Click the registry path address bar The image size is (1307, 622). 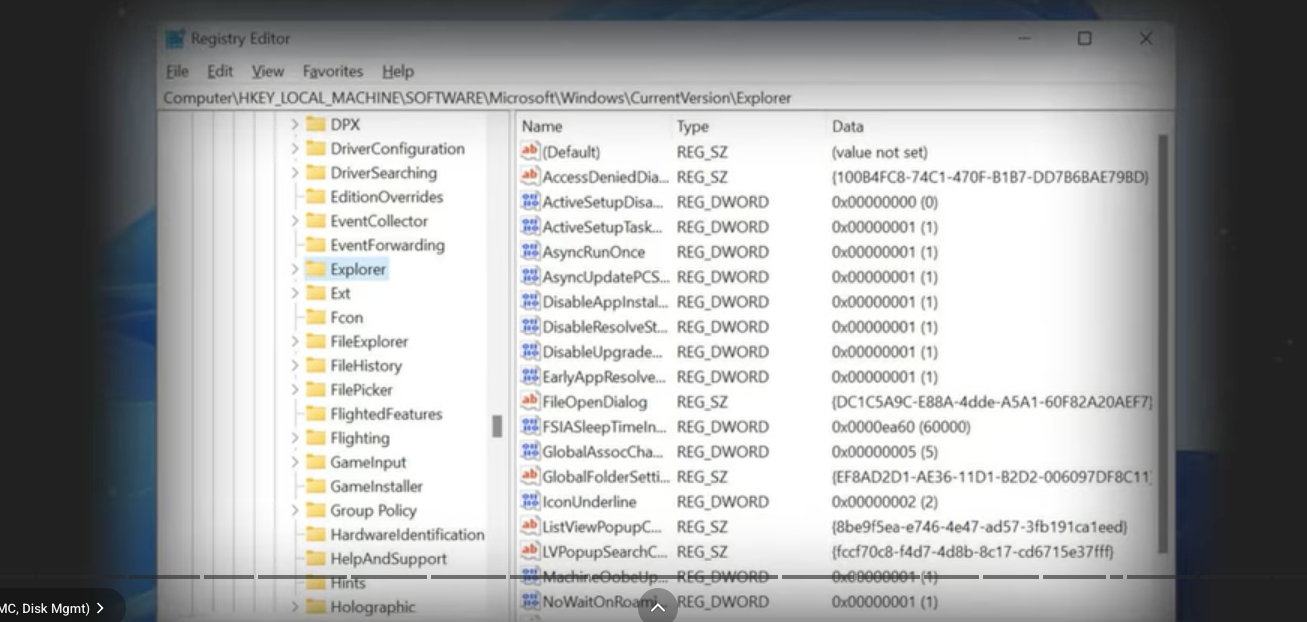(x=665, y=98)
